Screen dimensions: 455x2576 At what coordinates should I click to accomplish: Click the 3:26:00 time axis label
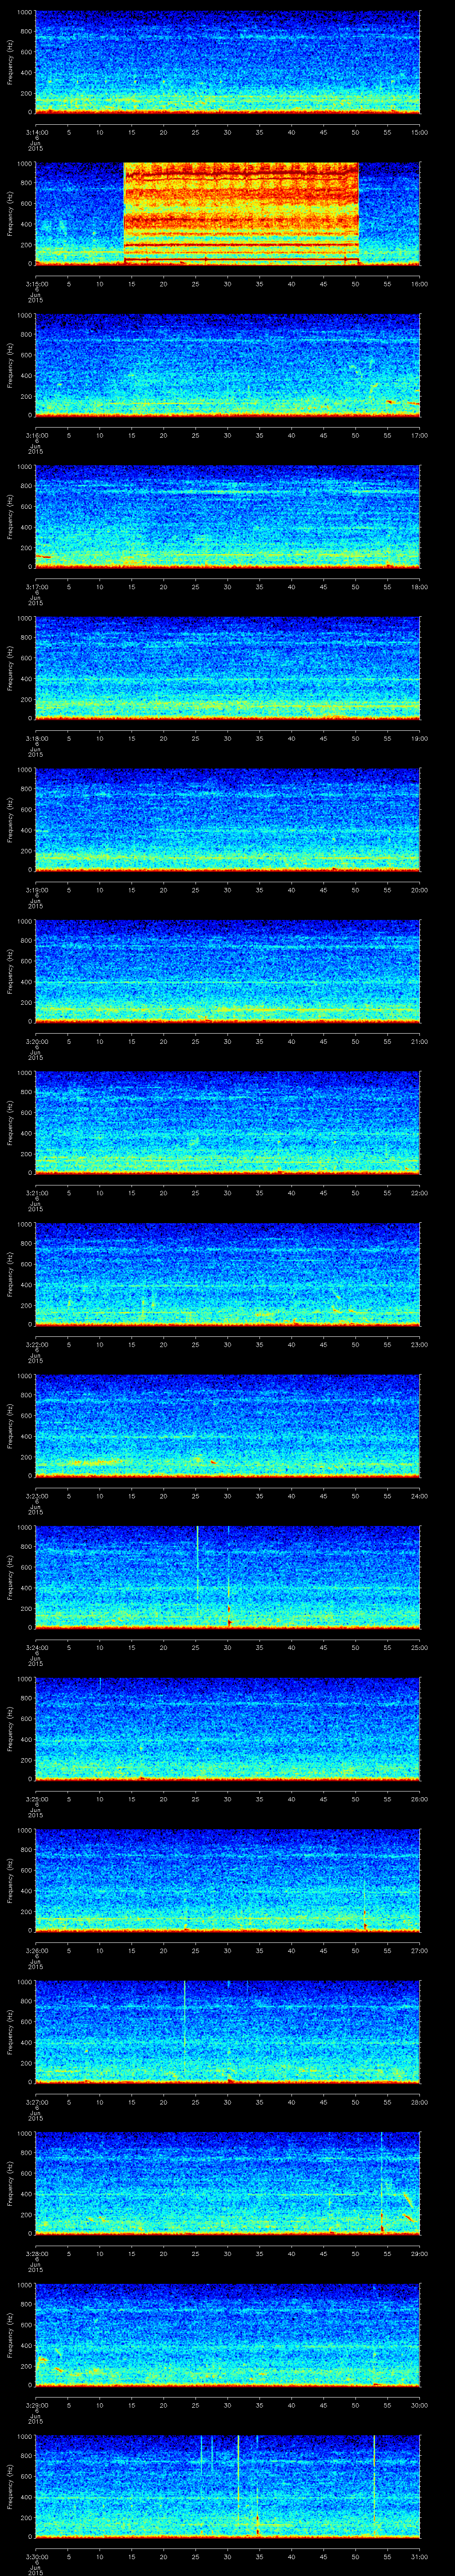coord(36,1950)
